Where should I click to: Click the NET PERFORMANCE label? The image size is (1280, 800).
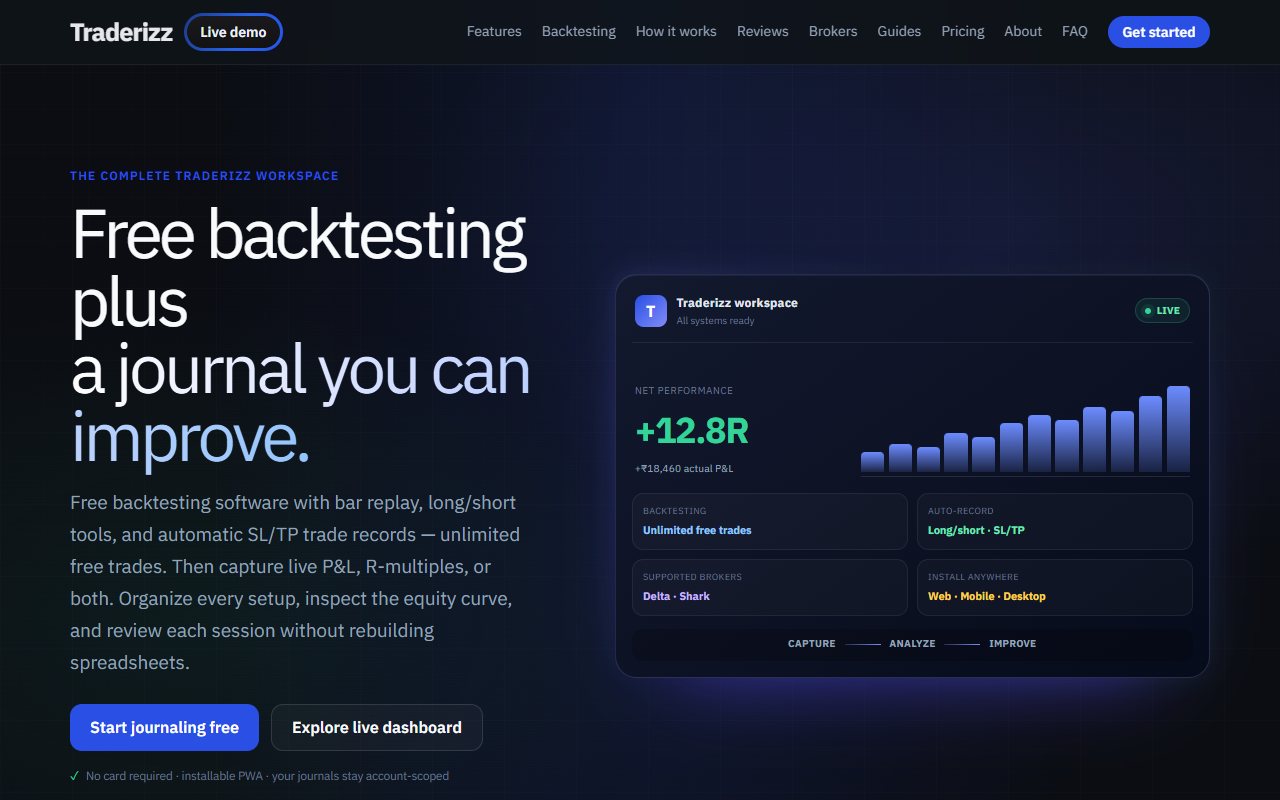pos(684,391)
